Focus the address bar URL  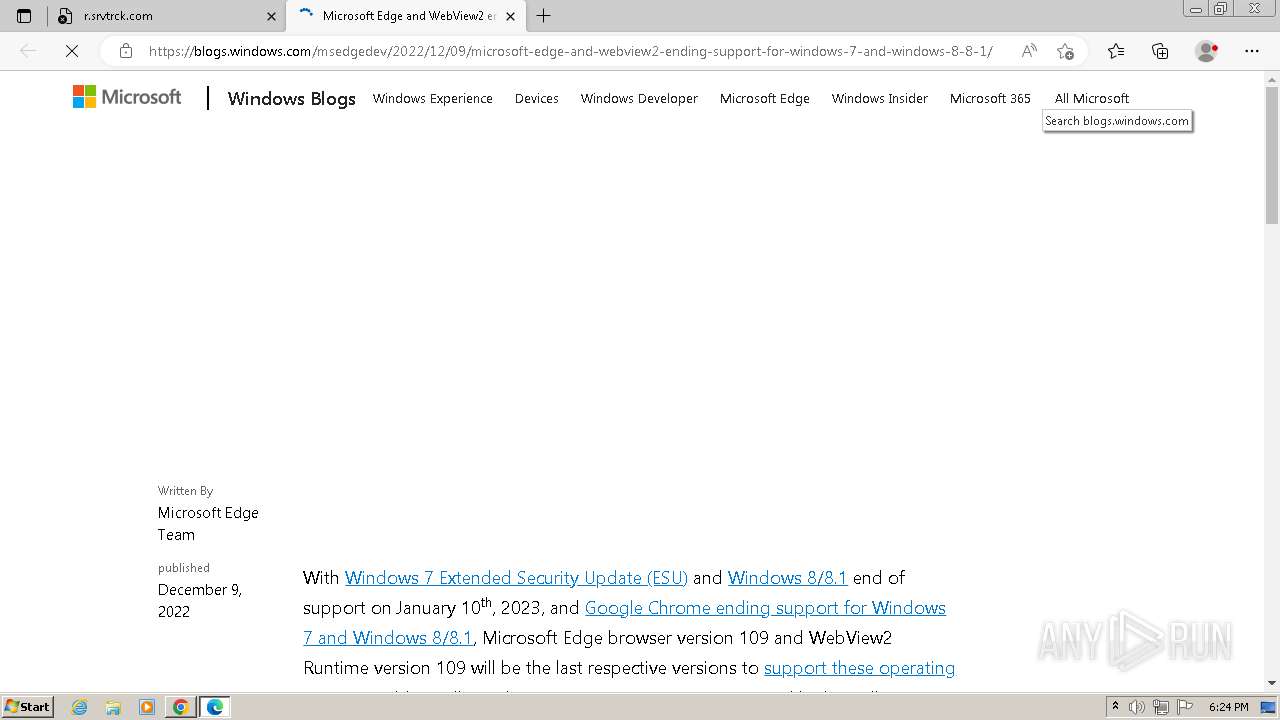(570, 51)
